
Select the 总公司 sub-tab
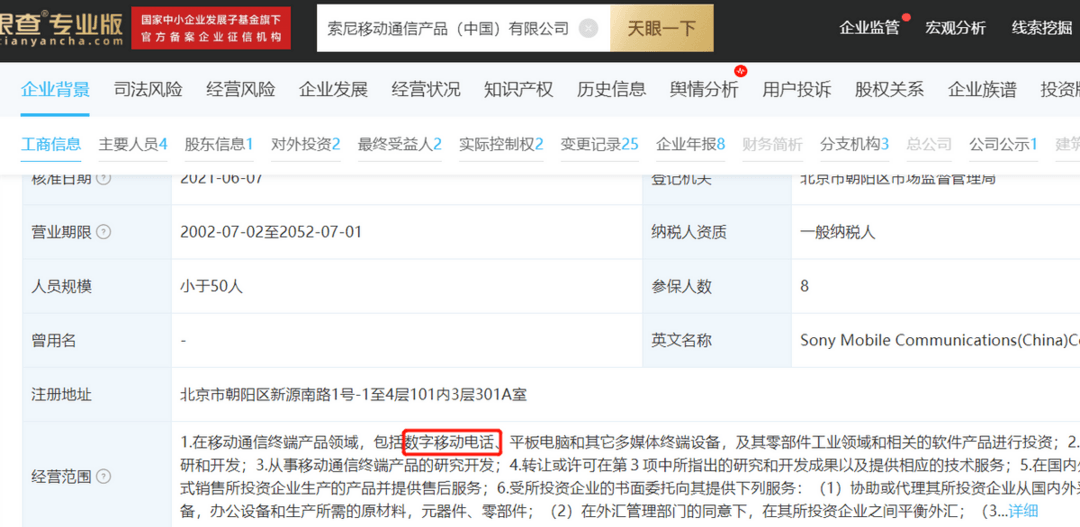tap(929, 145)
